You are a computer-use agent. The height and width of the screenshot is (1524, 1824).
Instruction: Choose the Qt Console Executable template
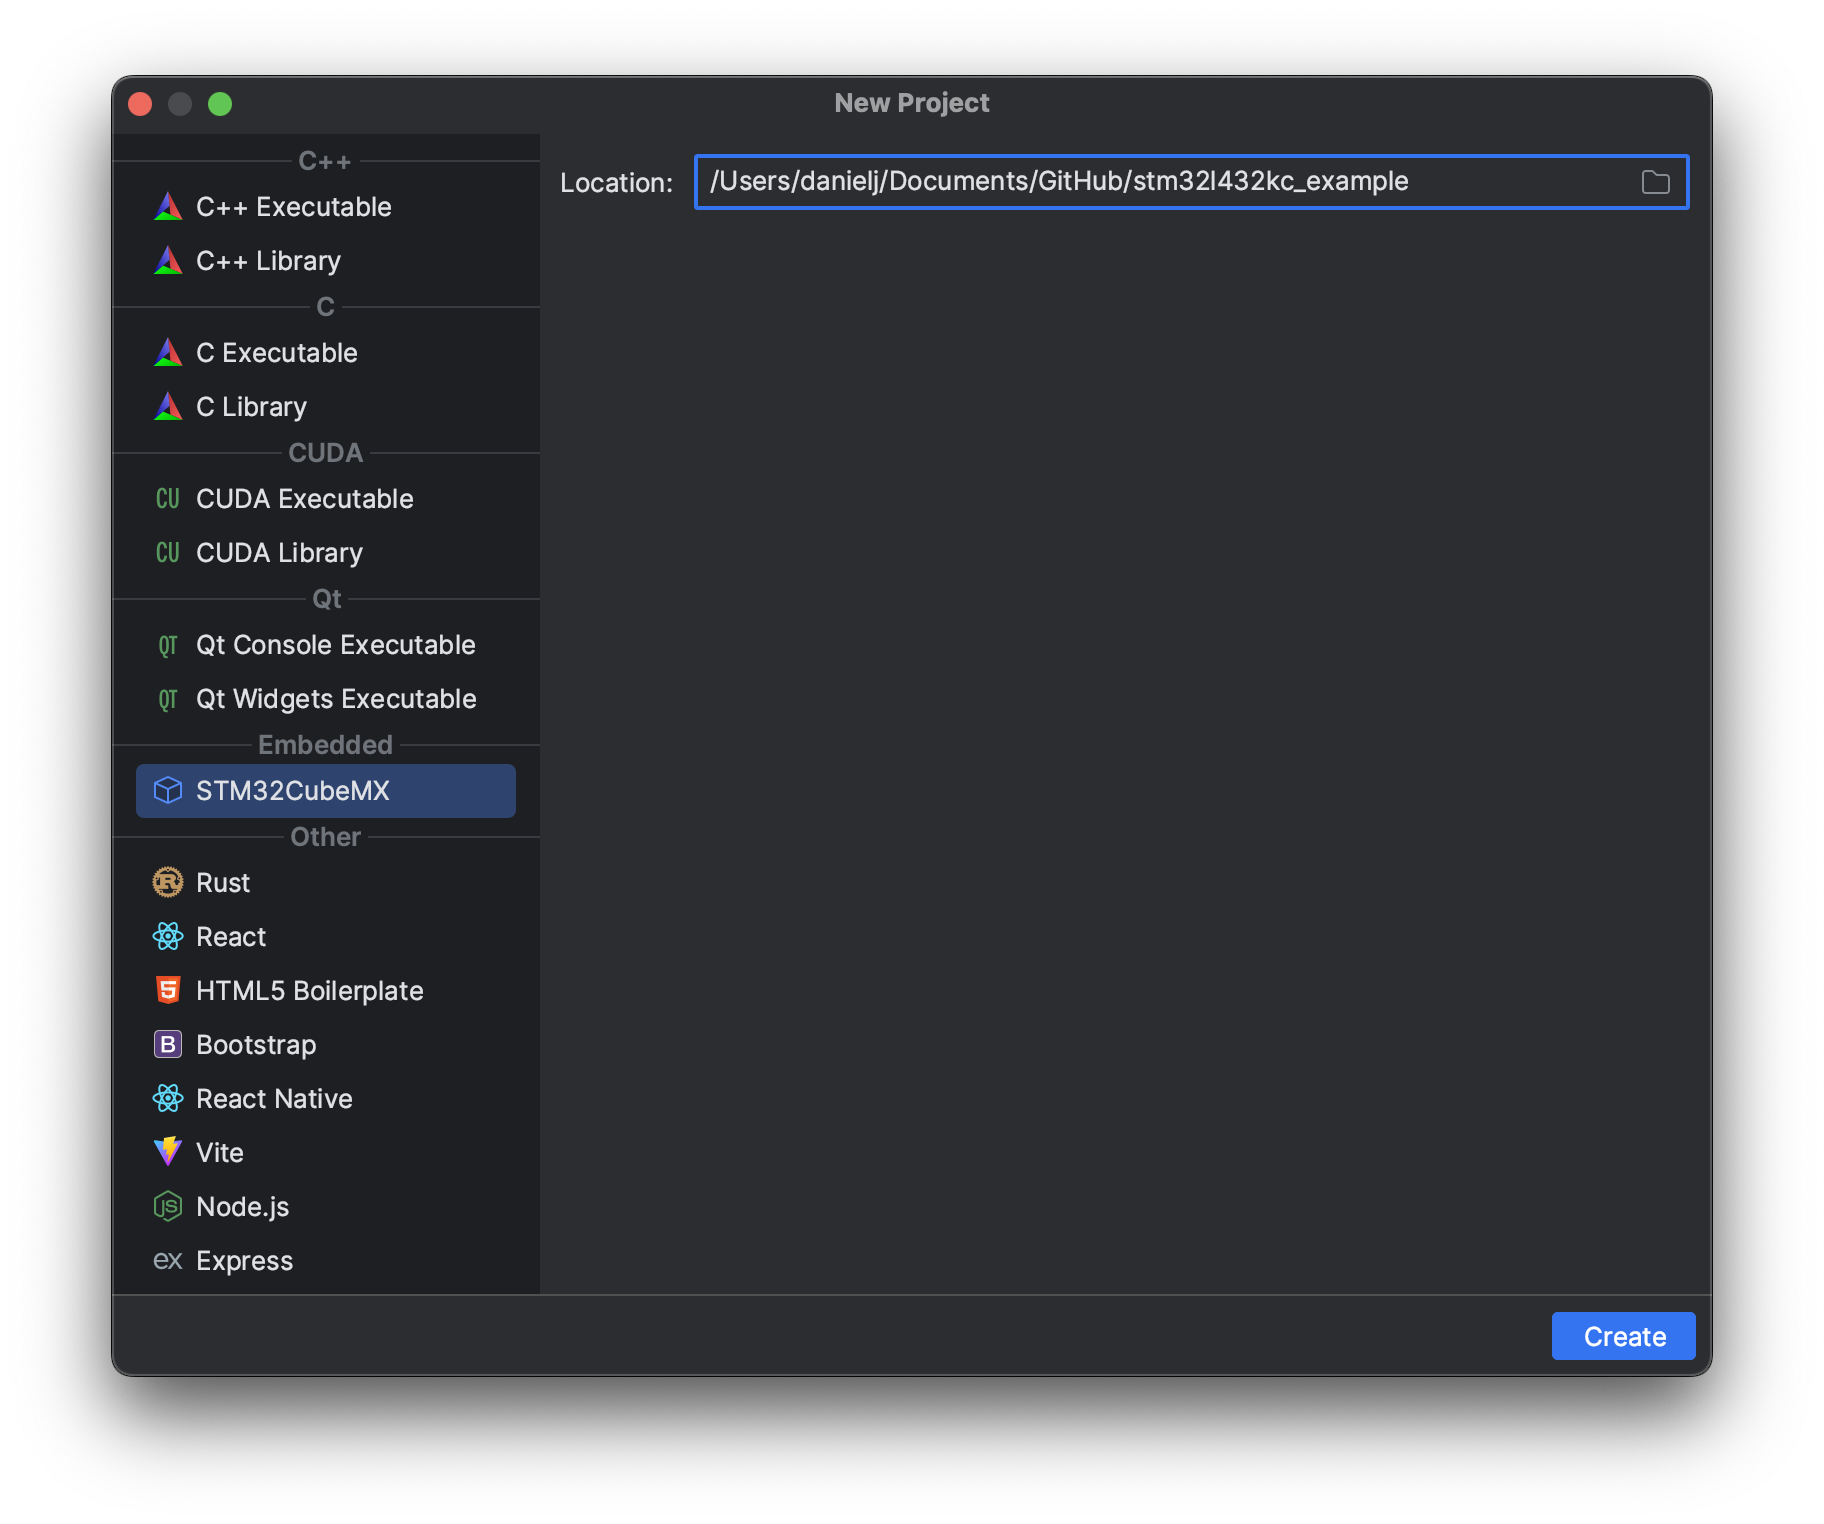(x=335, y=644)
